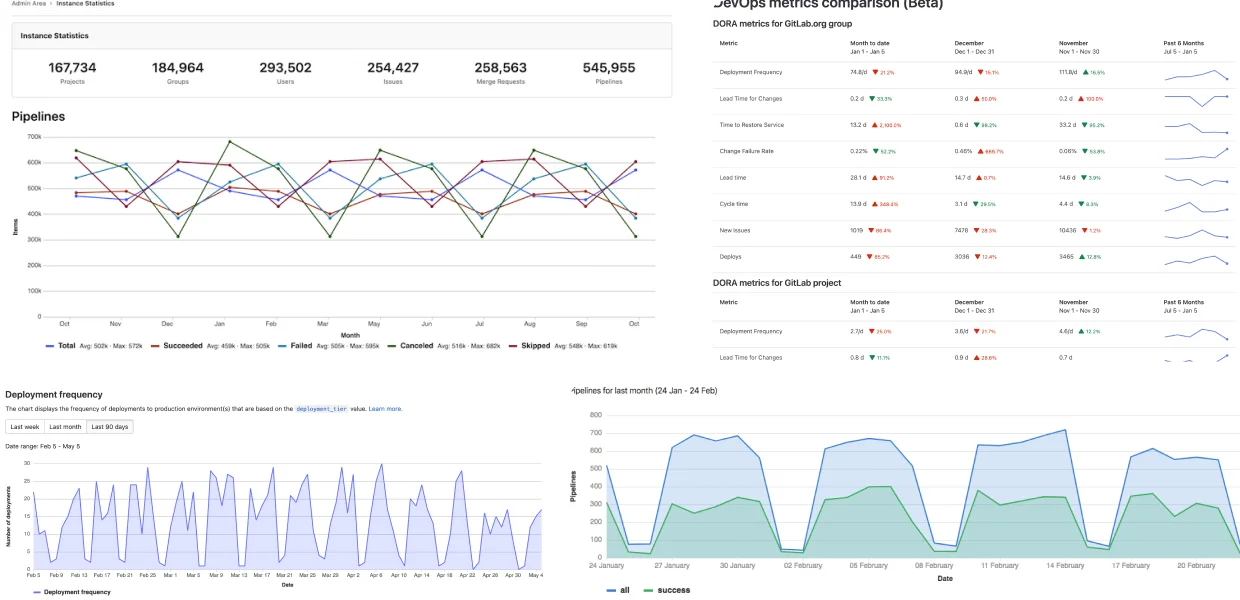
Task: Click the blue 'all' legend icon
Action: tap(611, 590)
